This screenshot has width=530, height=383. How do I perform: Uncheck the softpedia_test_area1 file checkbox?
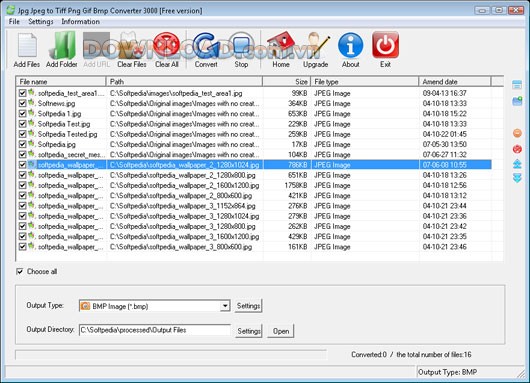click(x=22, y=93)
